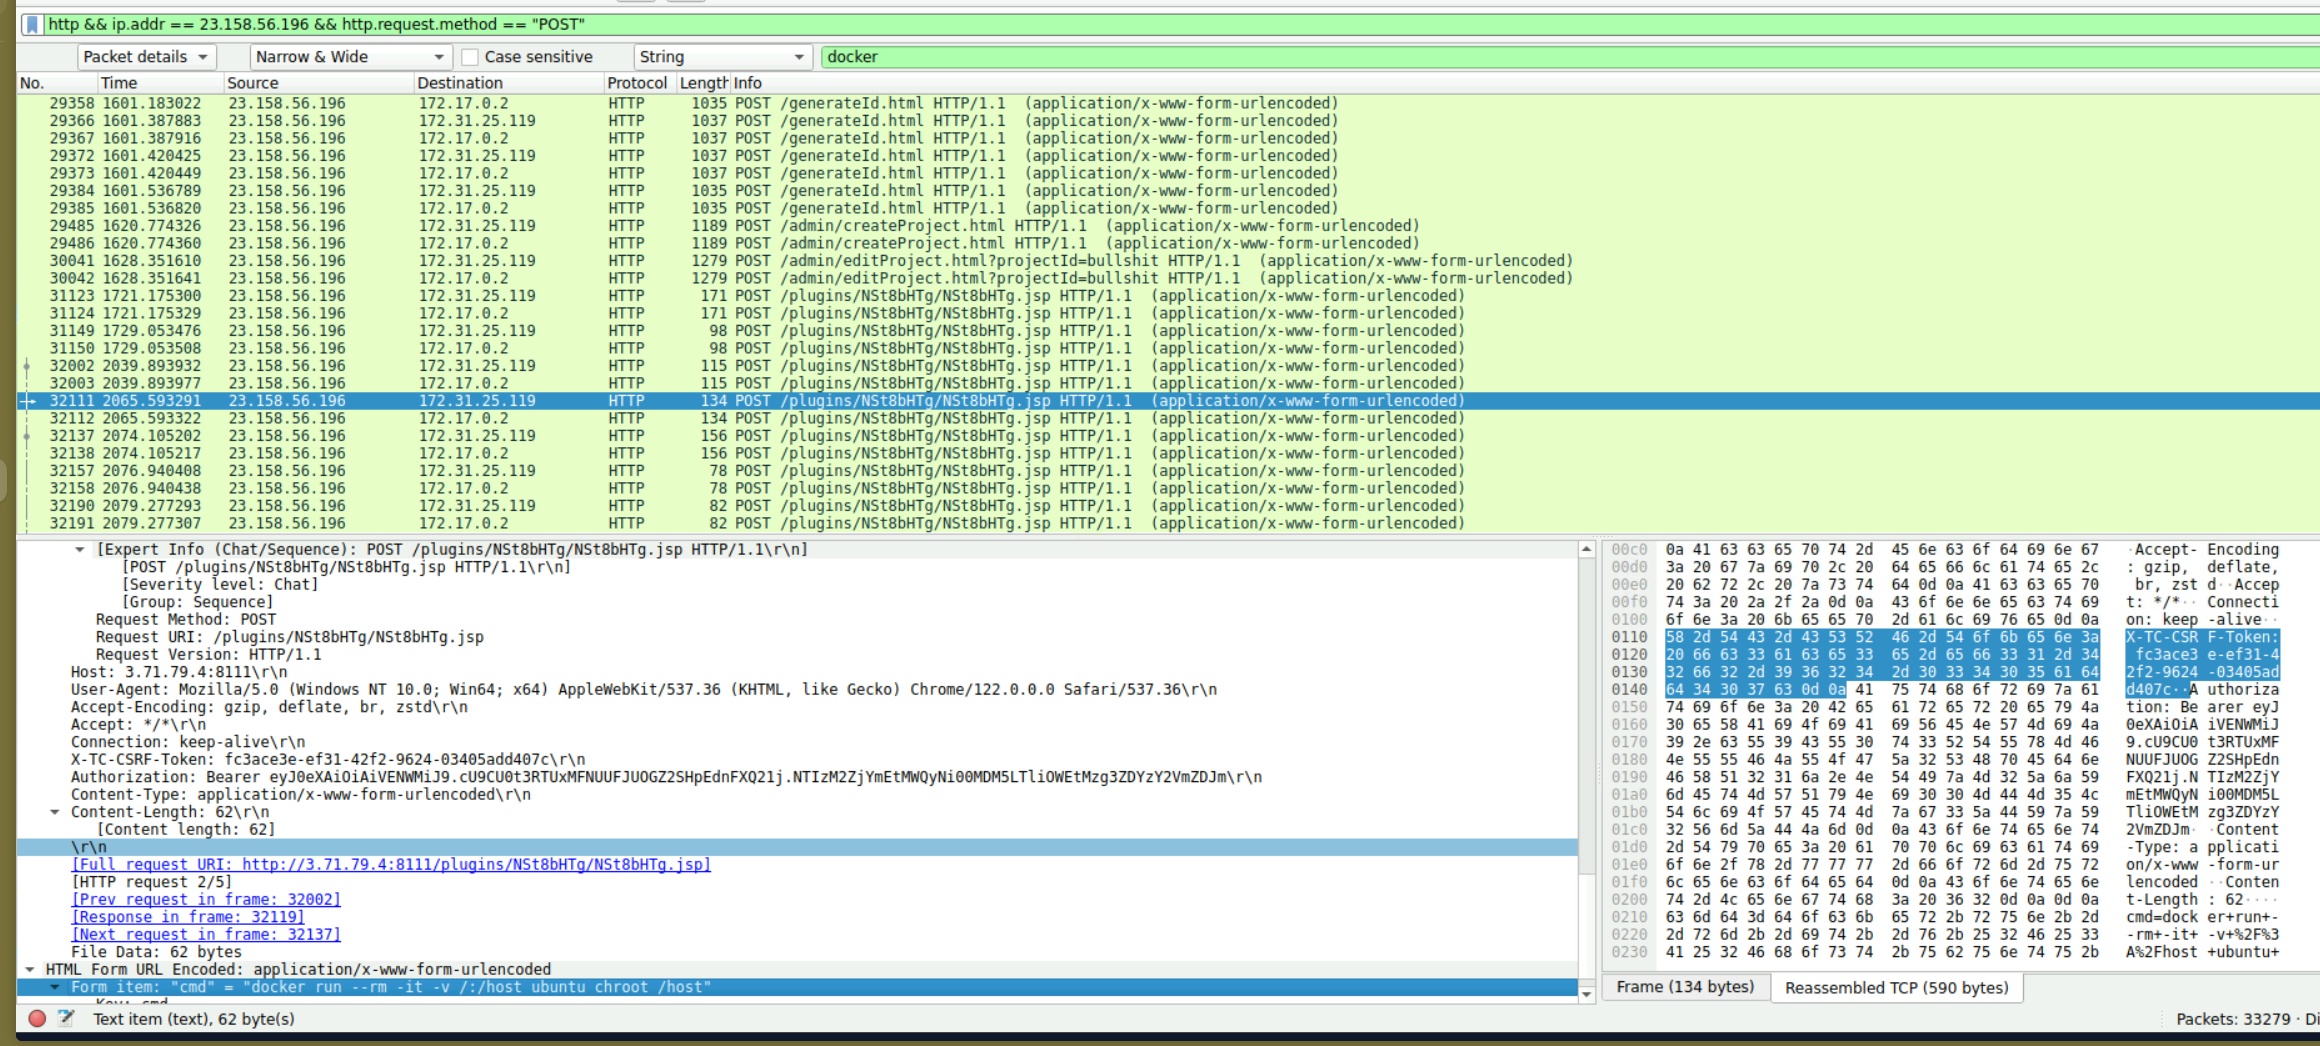Collapse the HTML Form URL Encoded section

32,968
